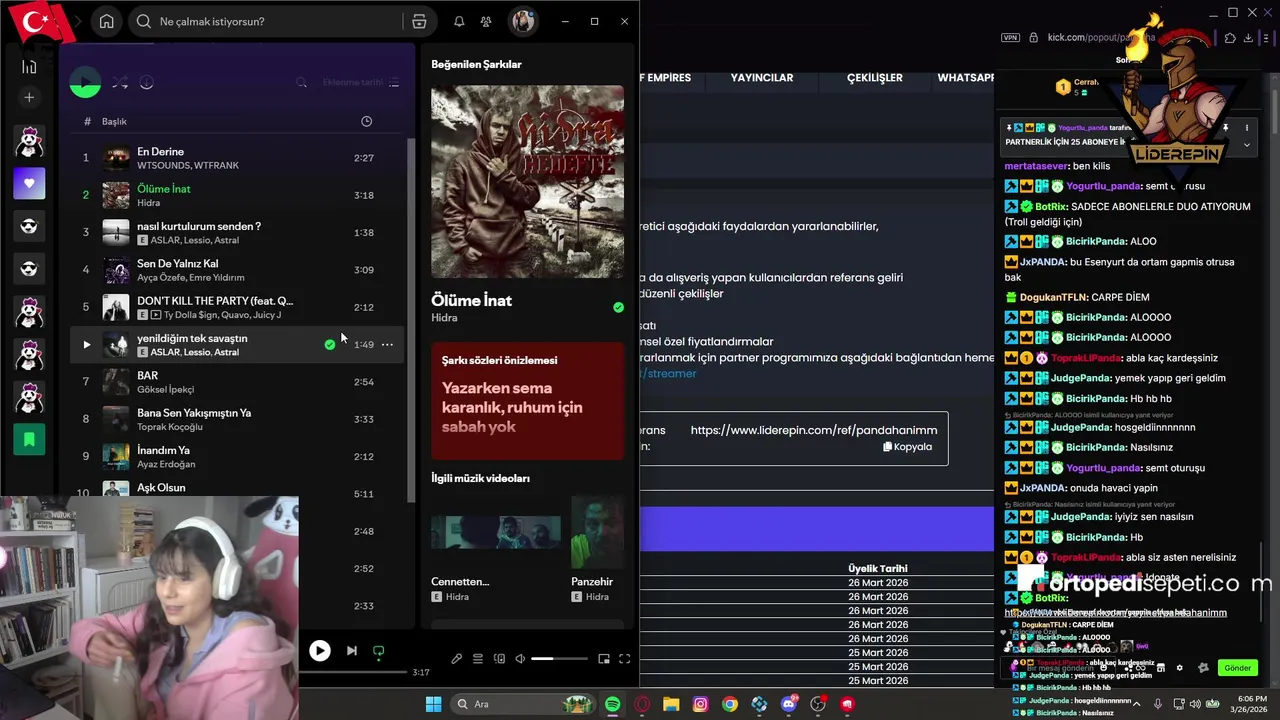Toggle liked checkmark on 'yenildiğim tek savaştın'
This screenshot has width=1280, height=720.
pos(330,344)
